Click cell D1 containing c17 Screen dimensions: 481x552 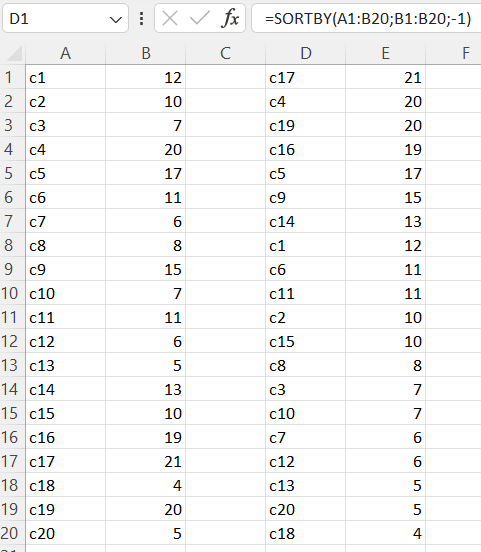306,77
